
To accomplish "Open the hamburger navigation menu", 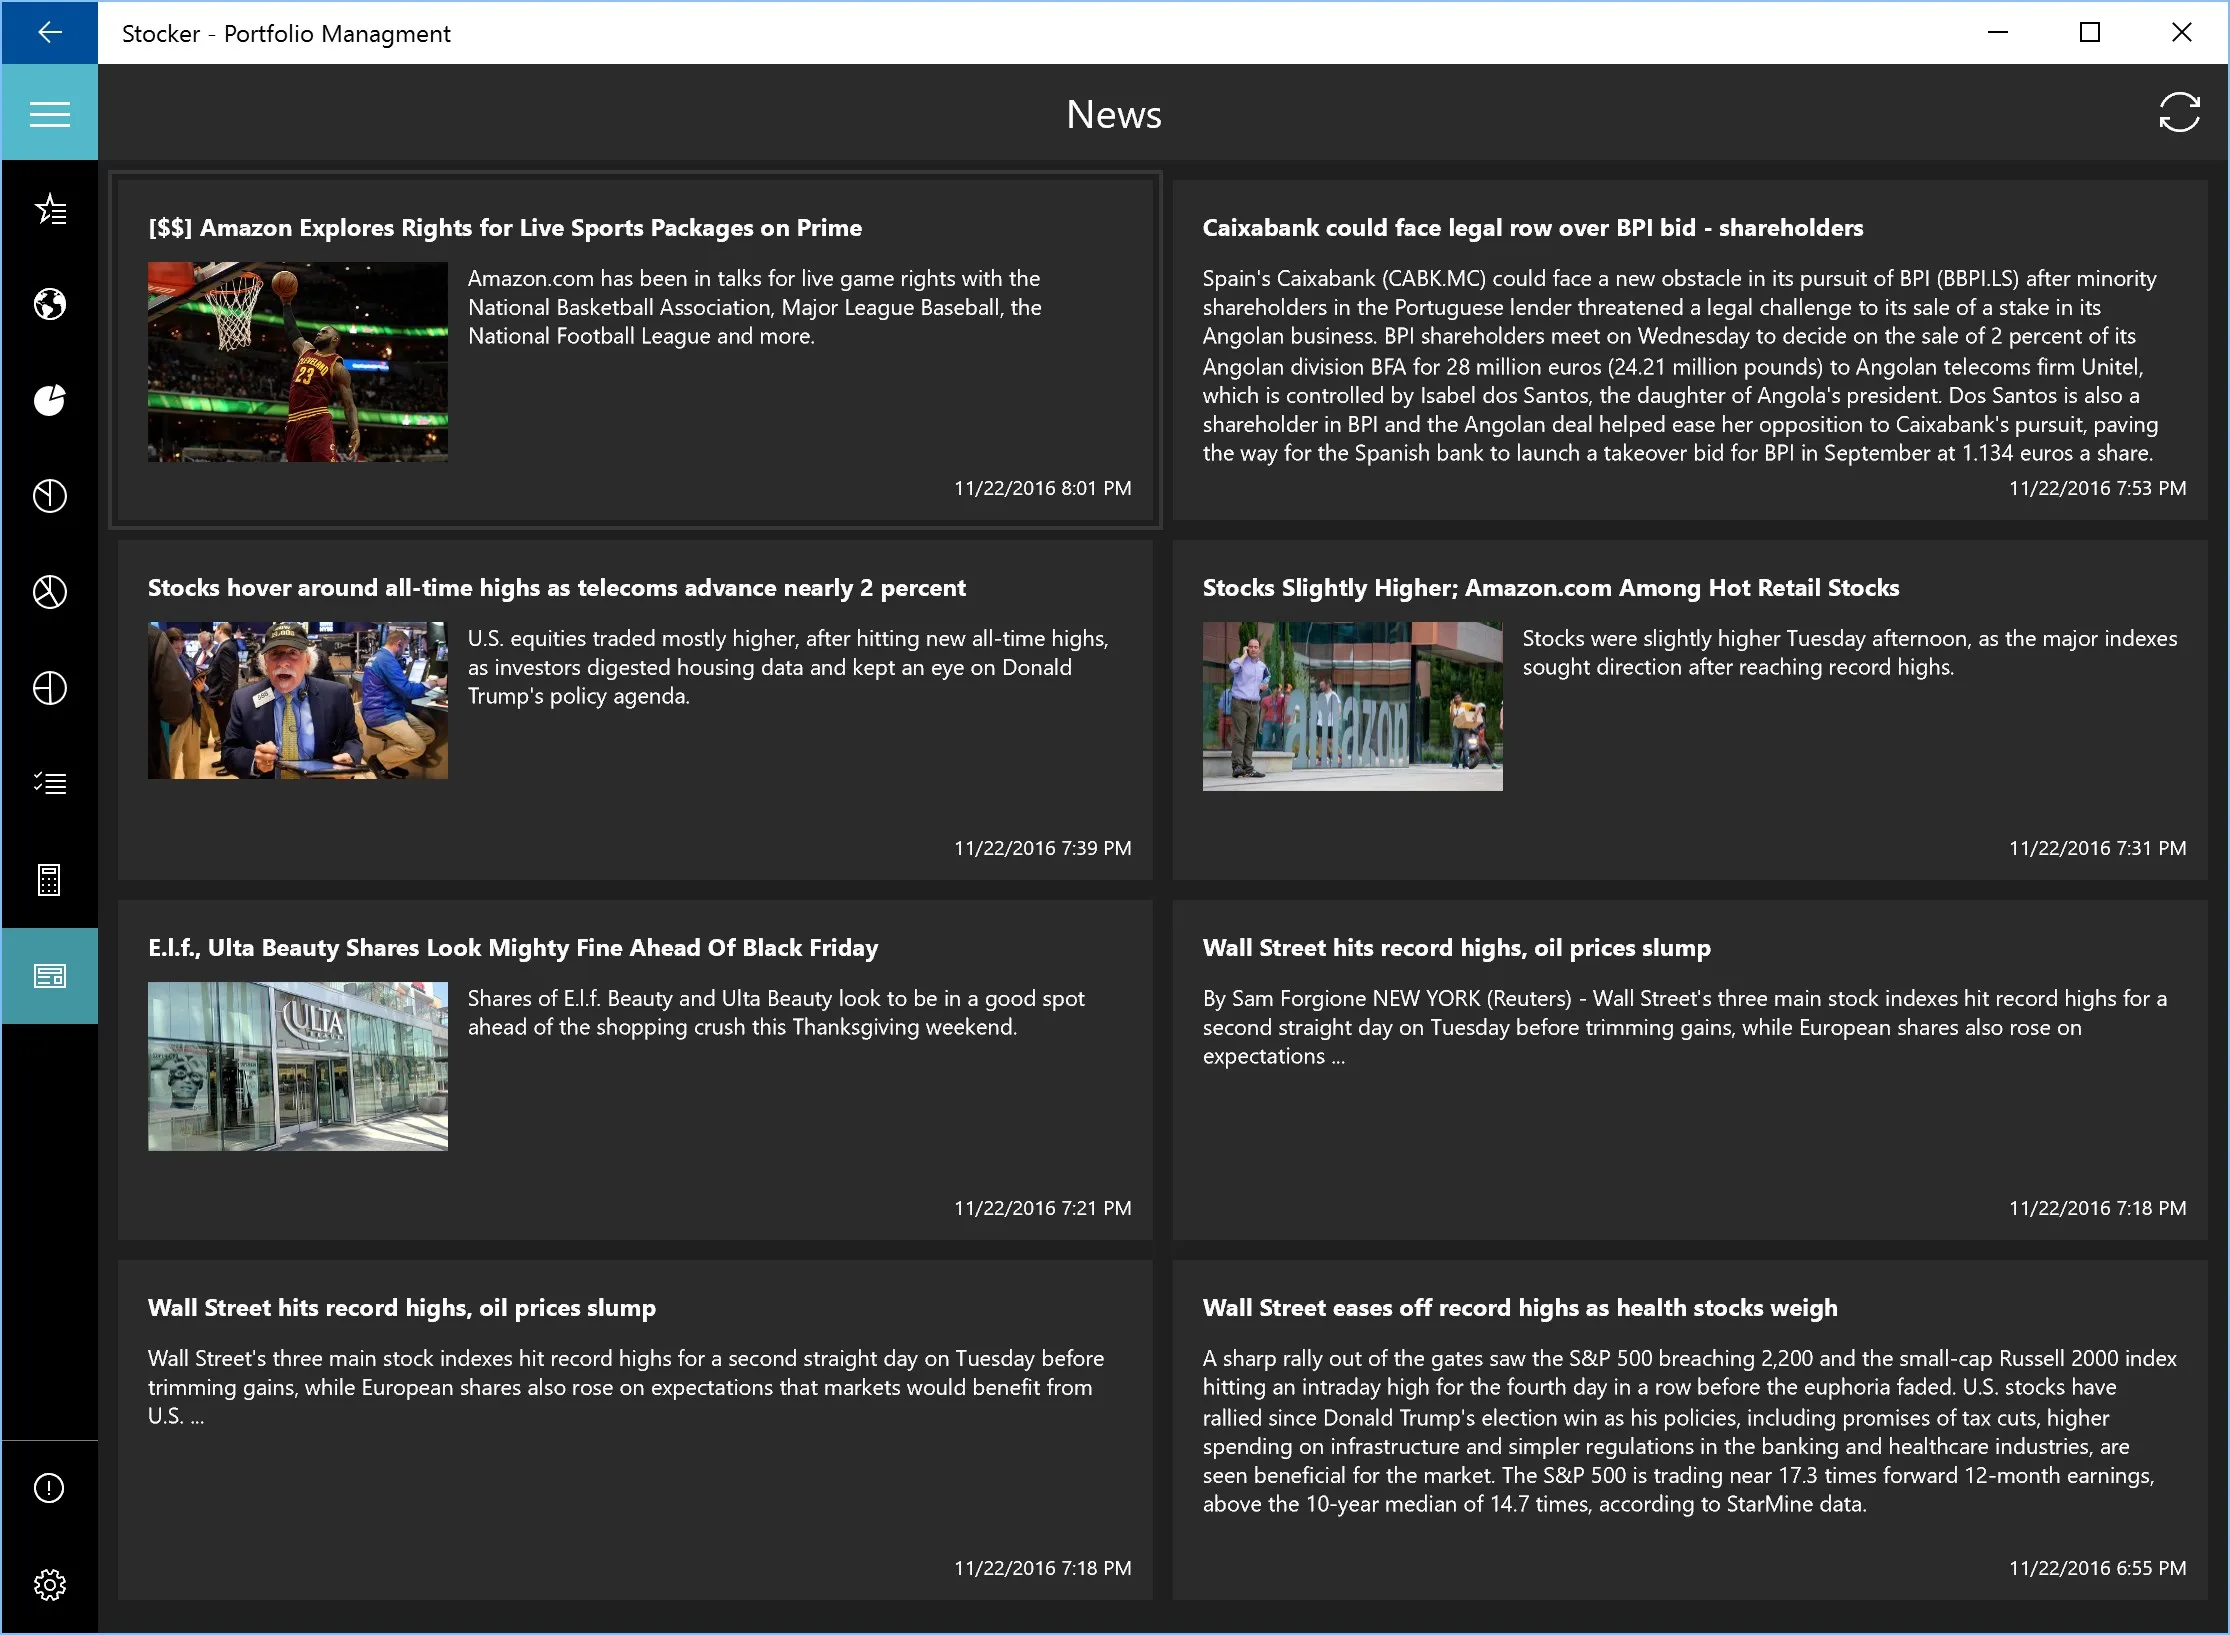I will tap(49, 113).
